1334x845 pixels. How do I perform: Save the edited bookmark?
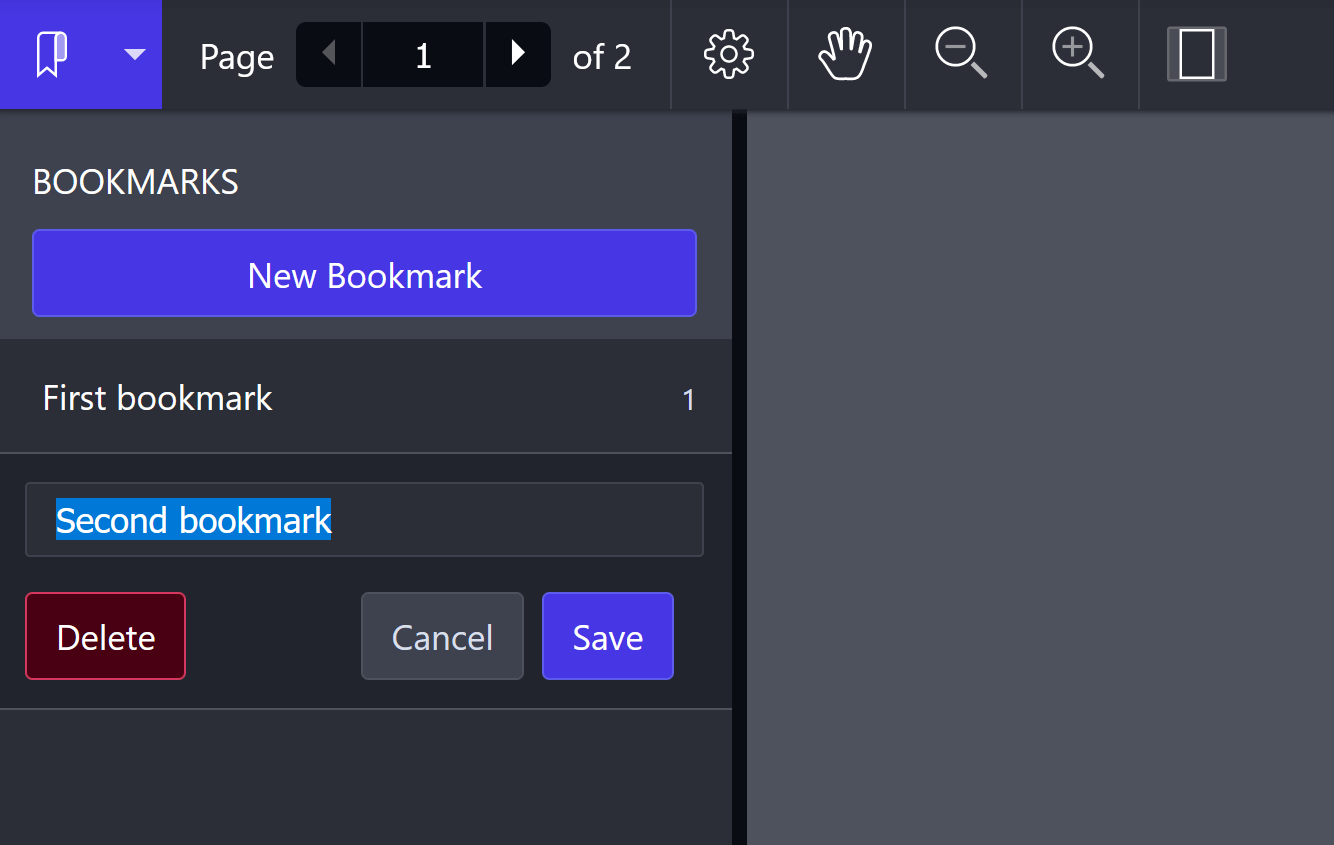(x=607, y=636)
